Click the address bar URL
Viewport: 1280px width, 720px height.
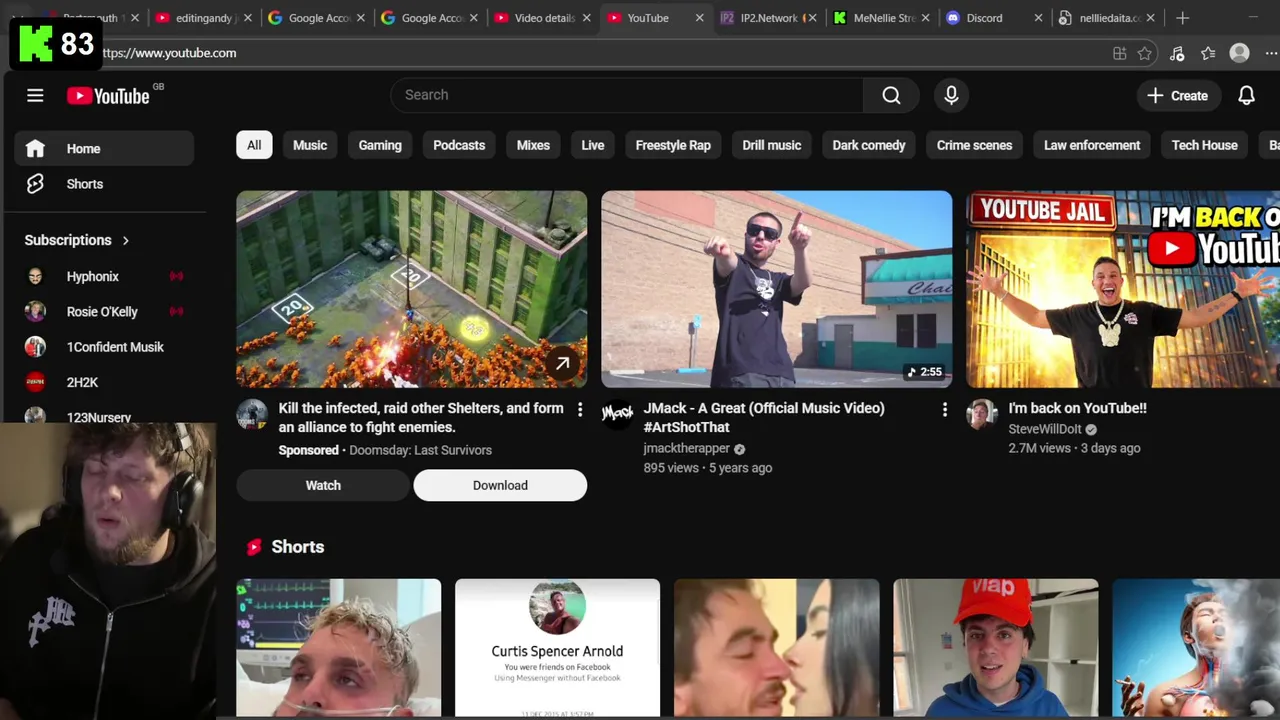click(x=169, y=53)
